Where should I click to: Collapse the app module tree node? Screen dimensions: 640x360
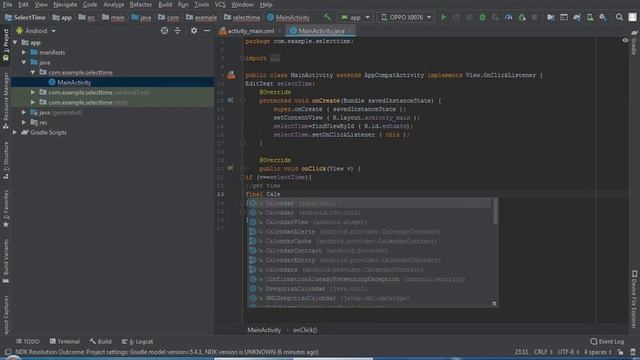click(15, 42)
